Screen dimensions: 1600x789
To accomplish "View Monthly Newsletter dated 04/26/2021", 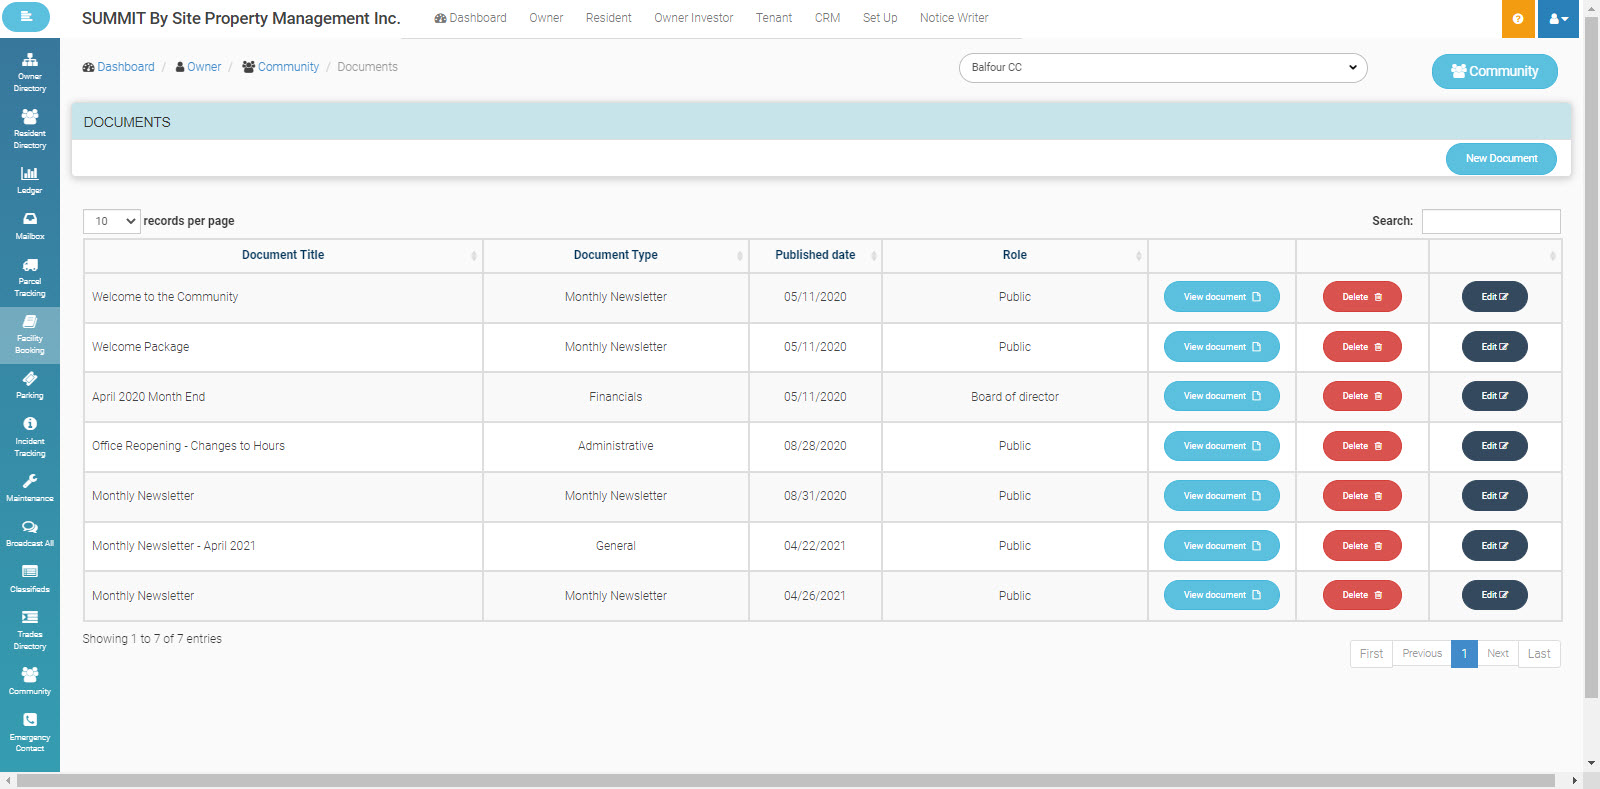I will (1221, 595).
